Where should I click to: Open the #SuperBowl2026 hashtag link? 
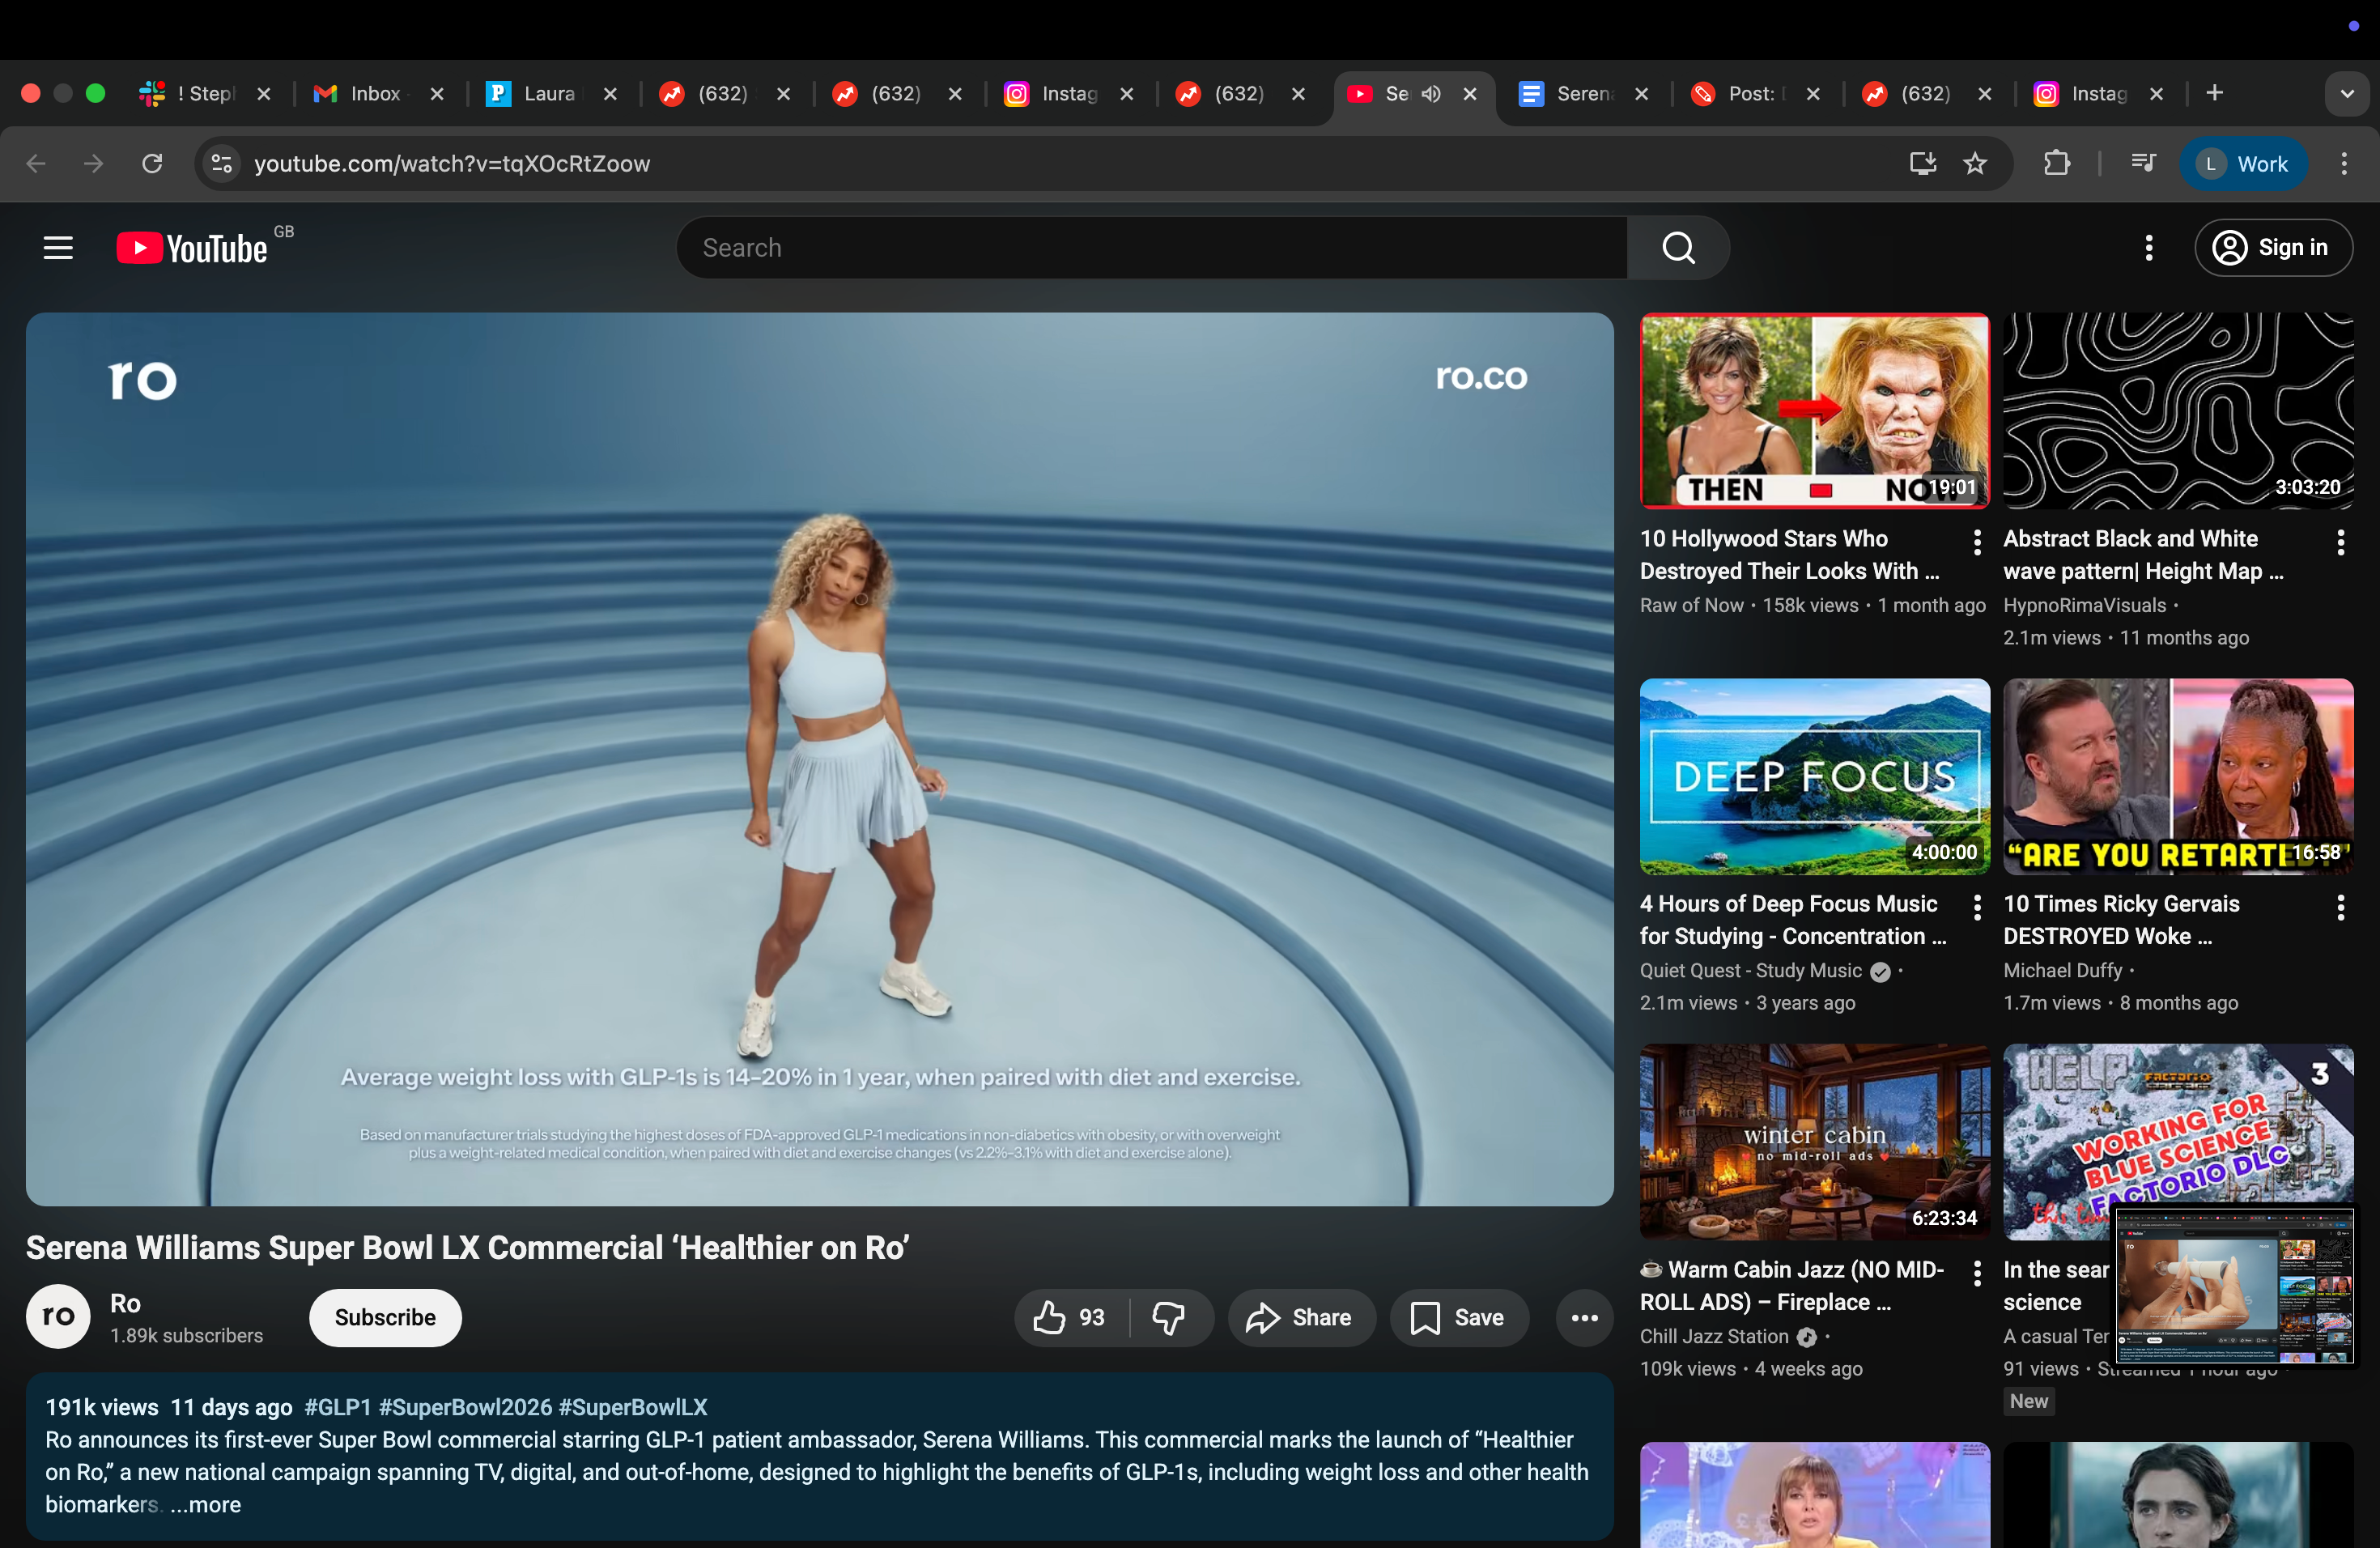[x=465, y=1407]
